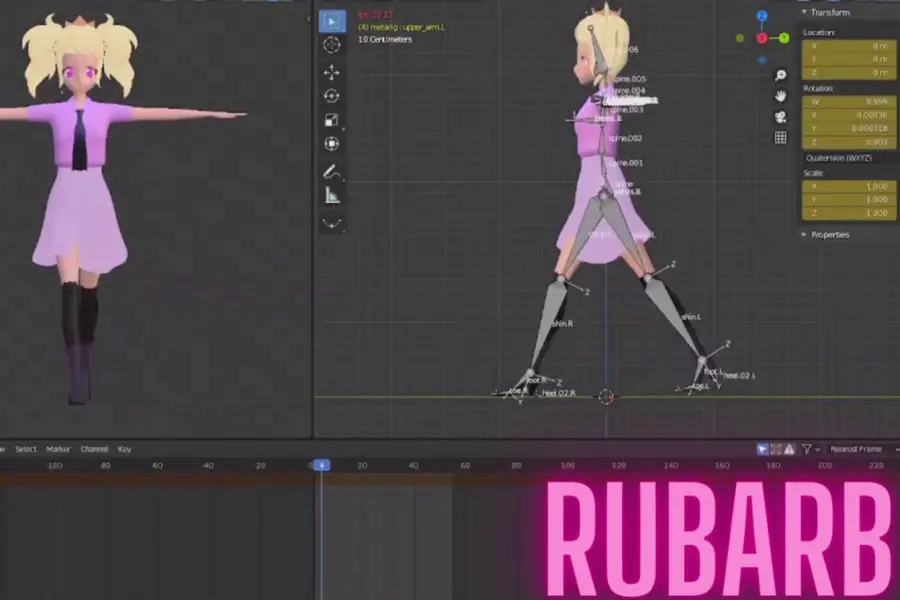
Task: Toggle Only Show Errors warning icon
Action: pos(790,449)
